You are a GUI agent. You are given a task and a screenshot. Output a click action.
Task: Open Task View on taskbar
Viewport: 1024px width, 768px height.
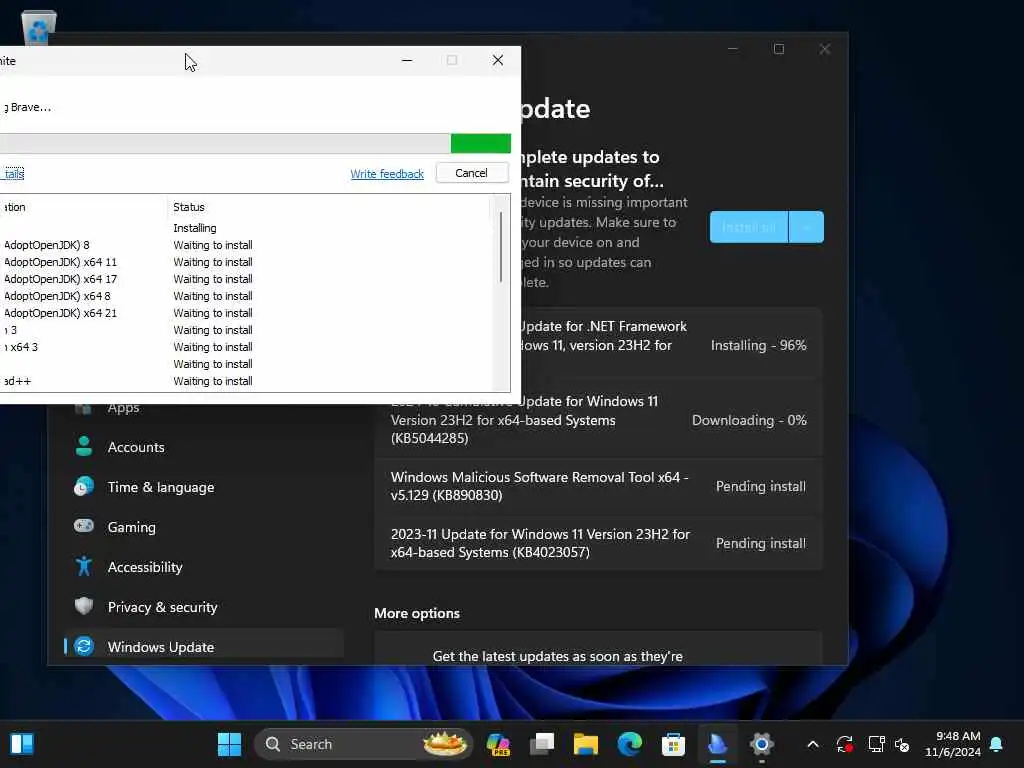tap(542, 744)
